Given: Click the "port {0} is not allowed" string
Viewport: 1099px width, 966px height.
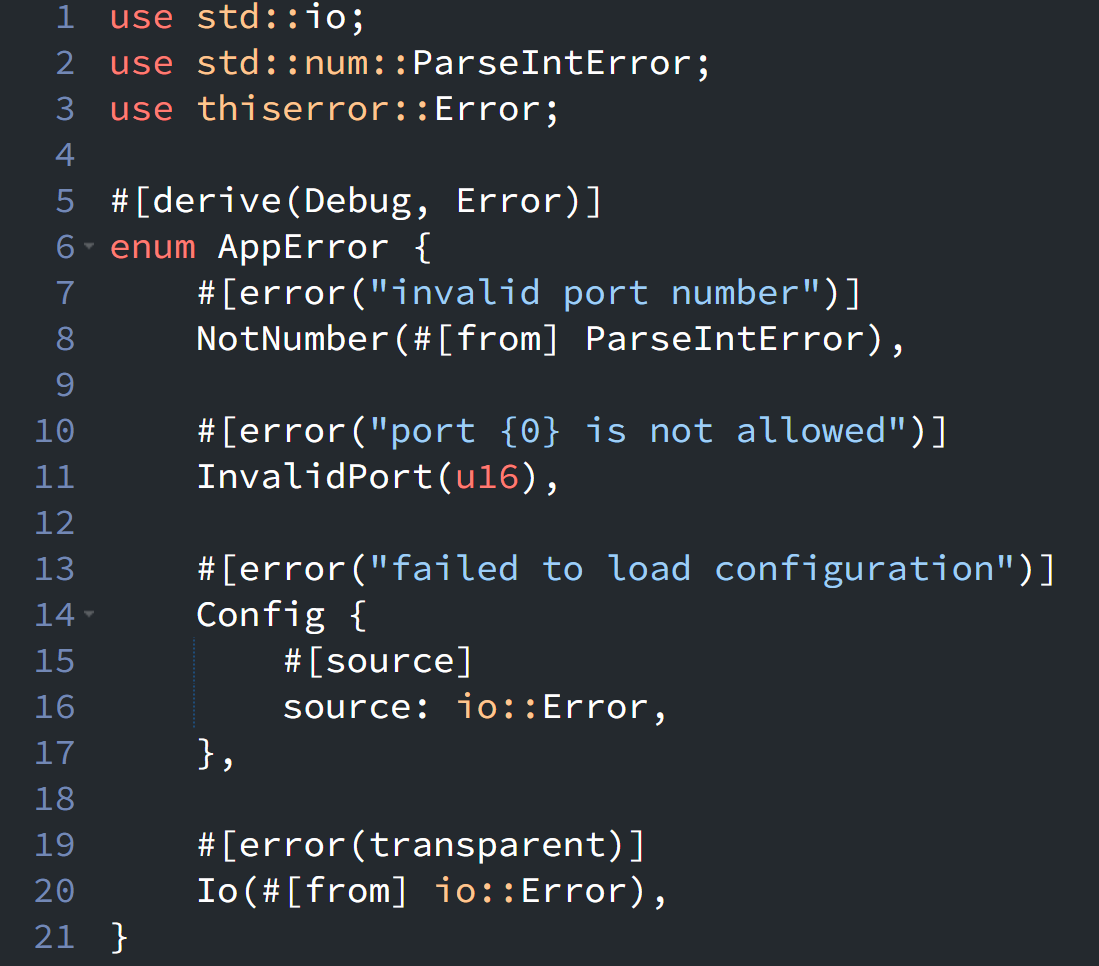Looking at the screenshot, I should click(638, 431).
